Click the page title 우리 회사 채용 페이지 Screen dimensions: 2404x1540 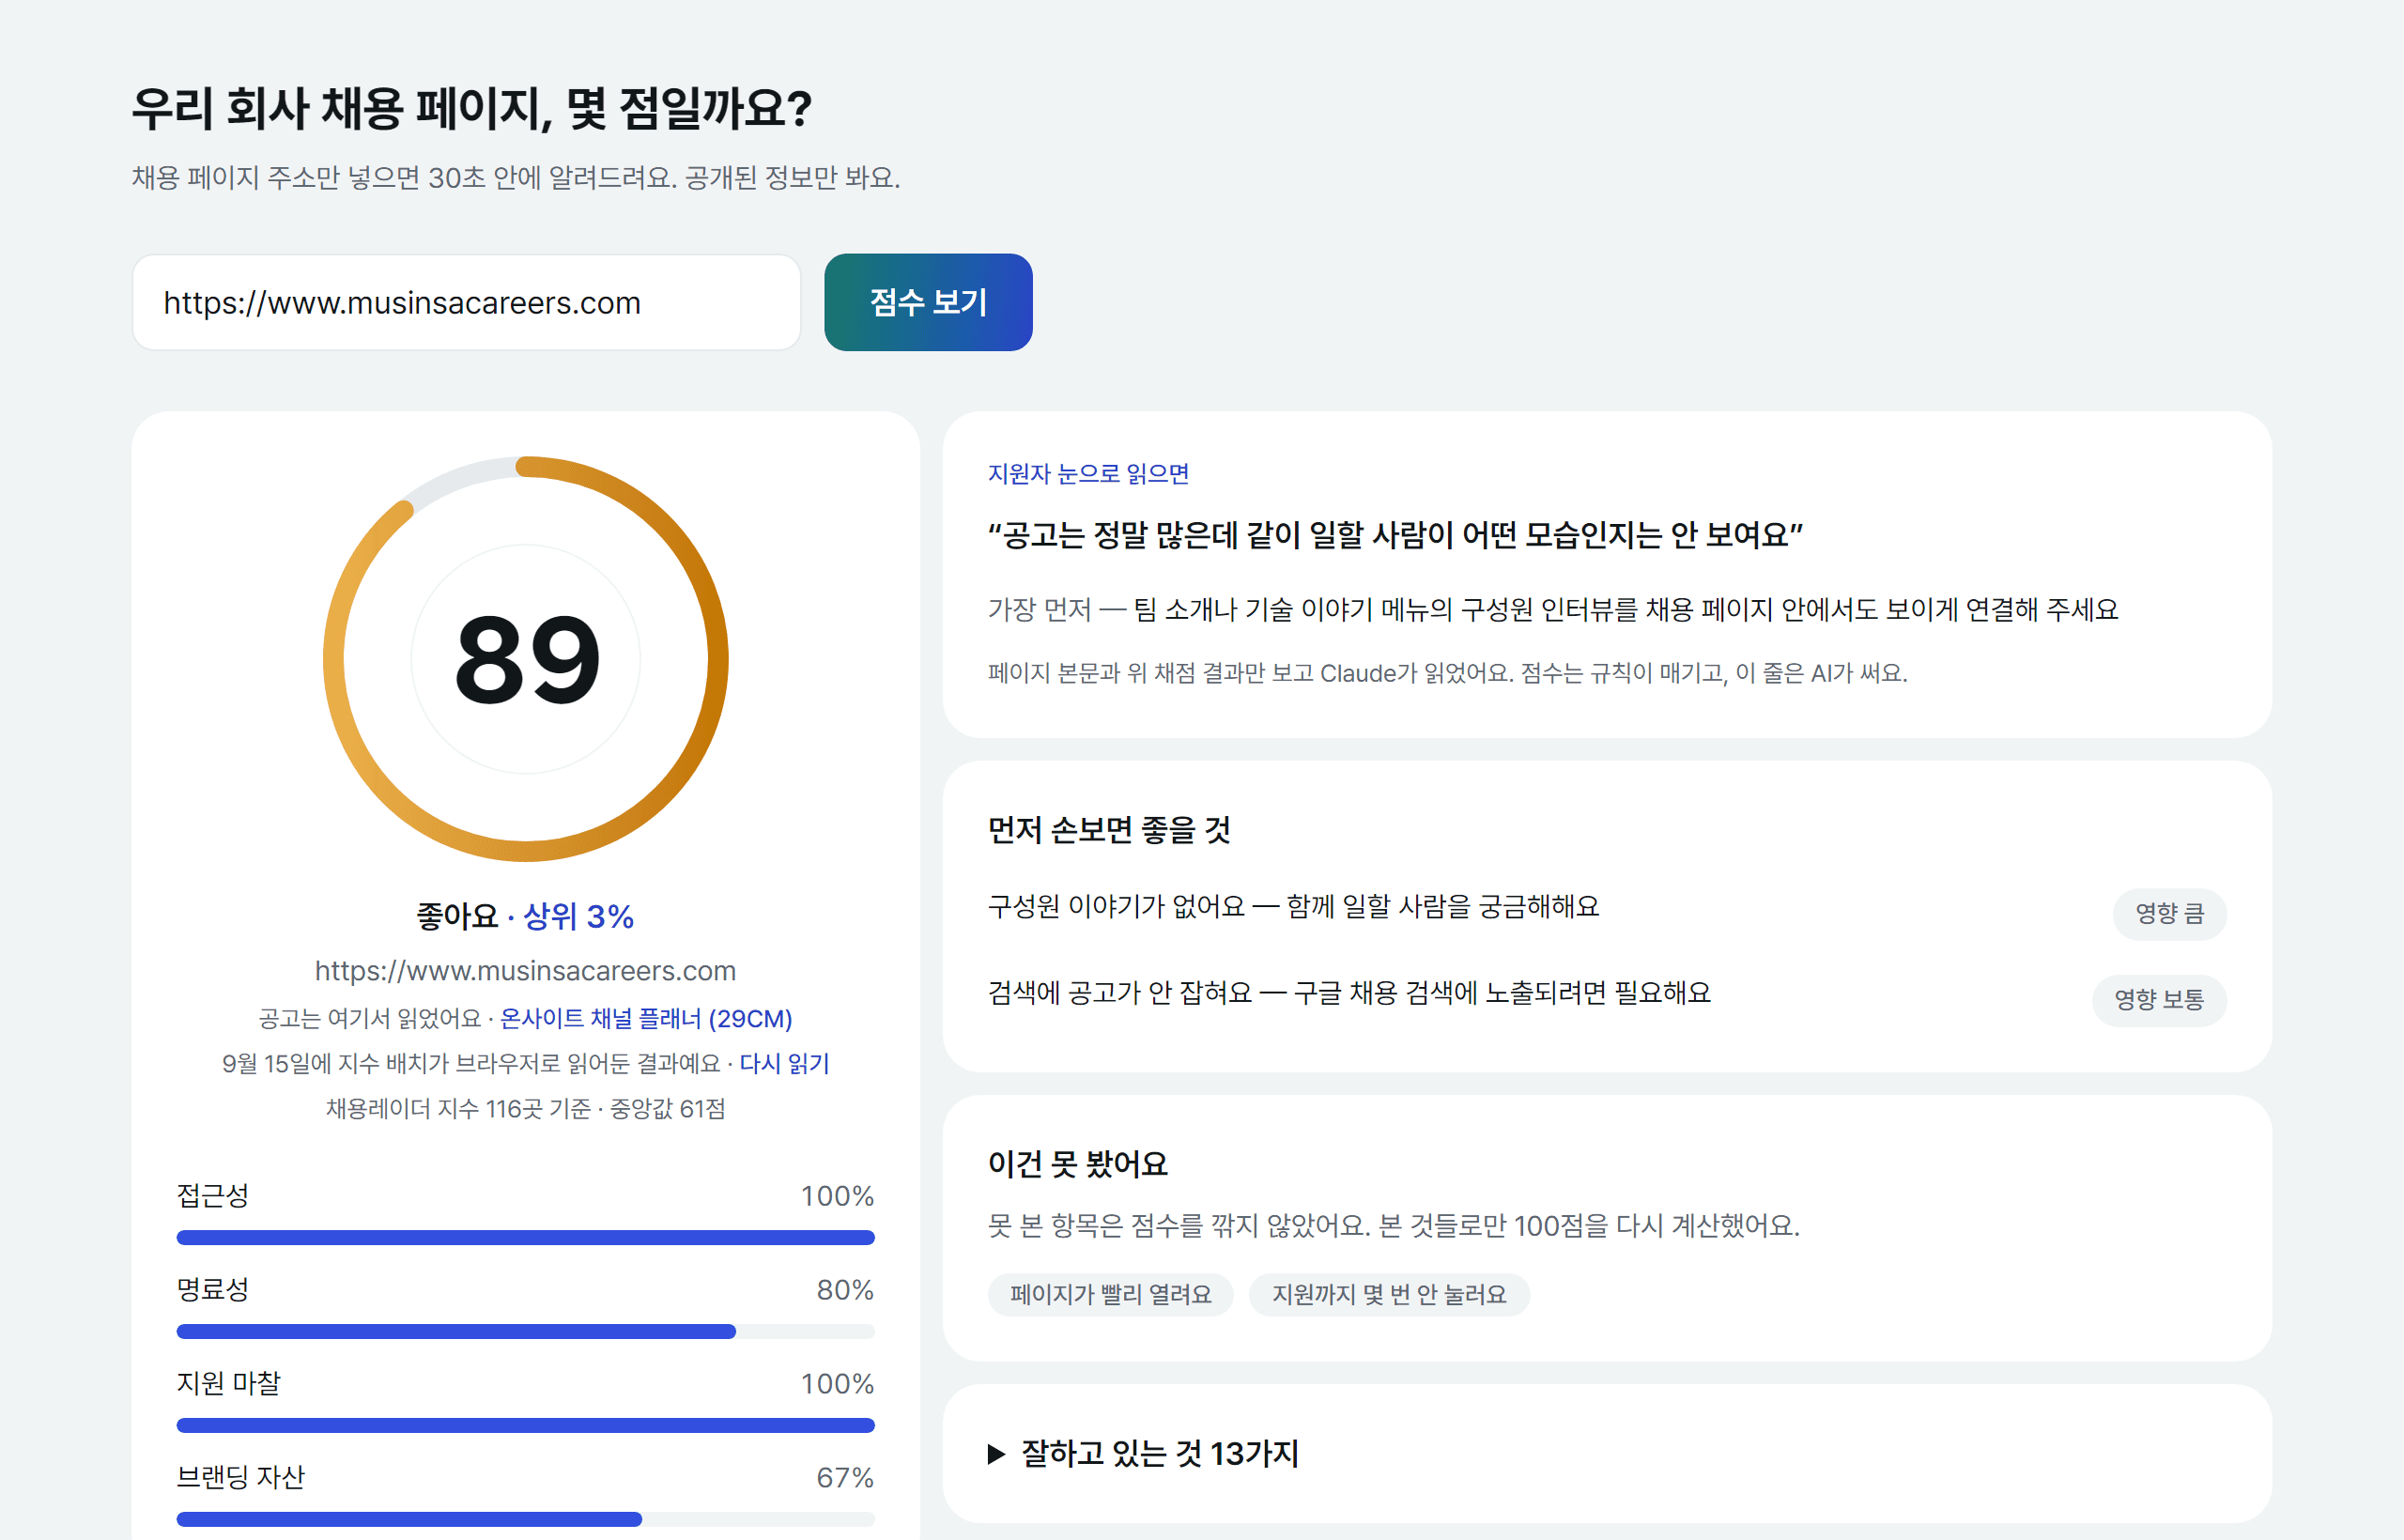(x=472, y=108)
